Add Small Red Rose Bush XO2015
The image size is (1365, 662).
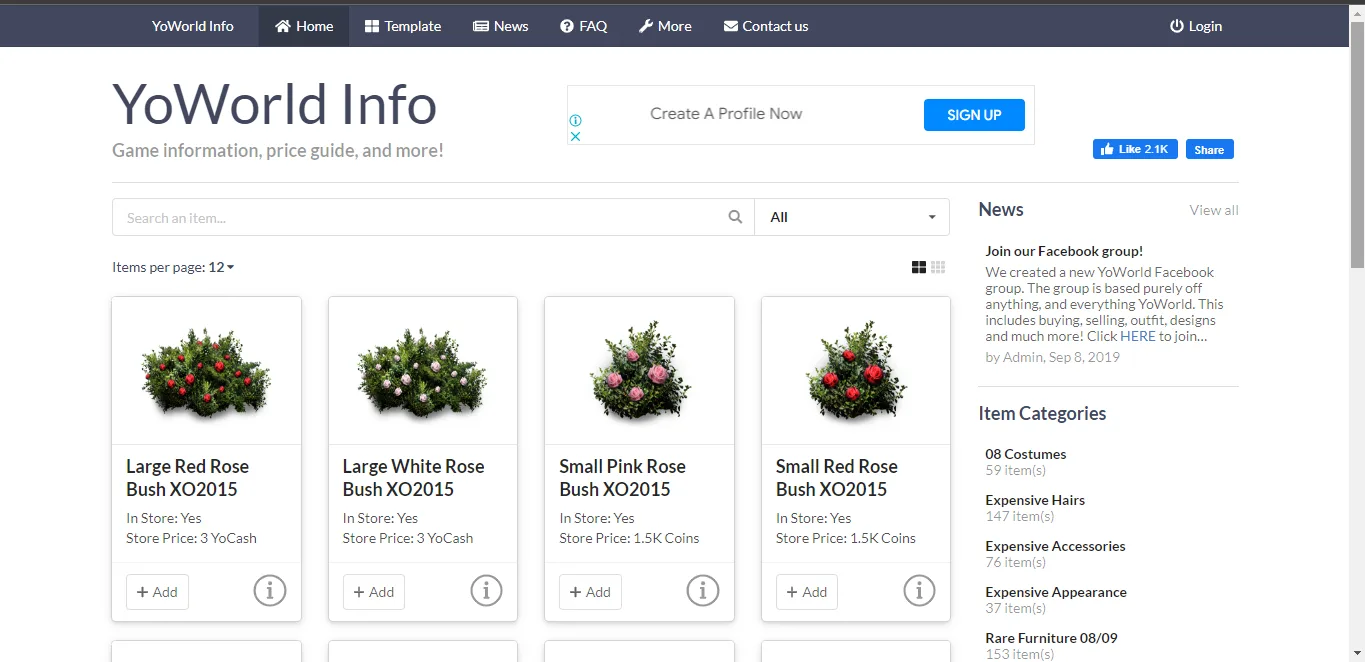[807, 592]
